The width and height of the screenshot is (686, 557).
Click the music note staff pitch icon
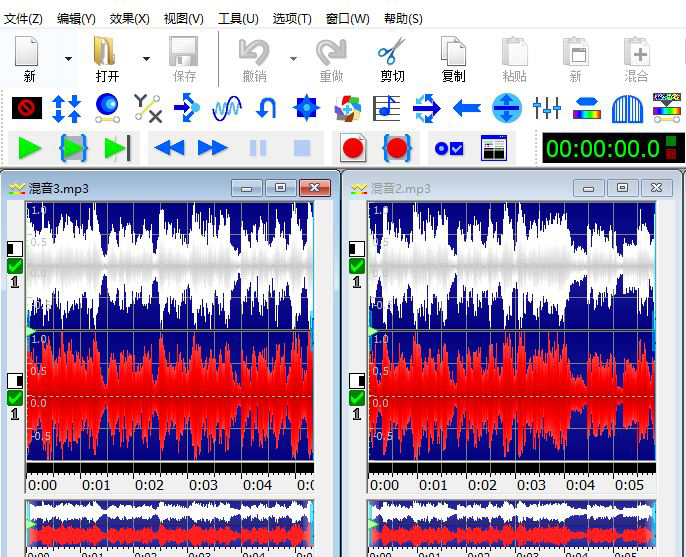click(x=386, y=108)
